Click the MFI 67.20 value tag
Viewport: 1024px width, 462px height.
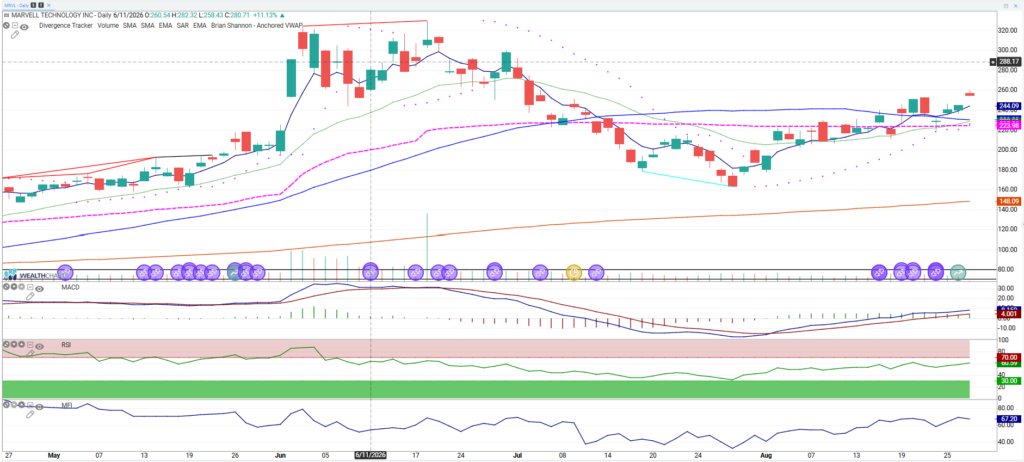point(1008,418)
